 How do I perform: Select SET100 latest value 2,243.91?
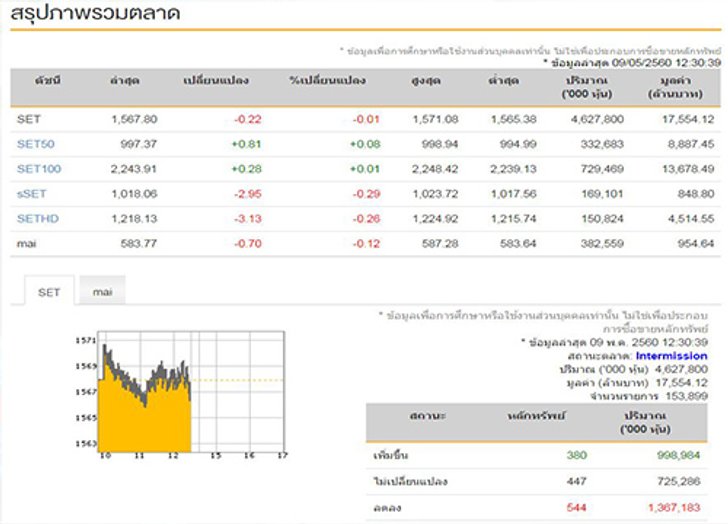(x=134, y=169)
